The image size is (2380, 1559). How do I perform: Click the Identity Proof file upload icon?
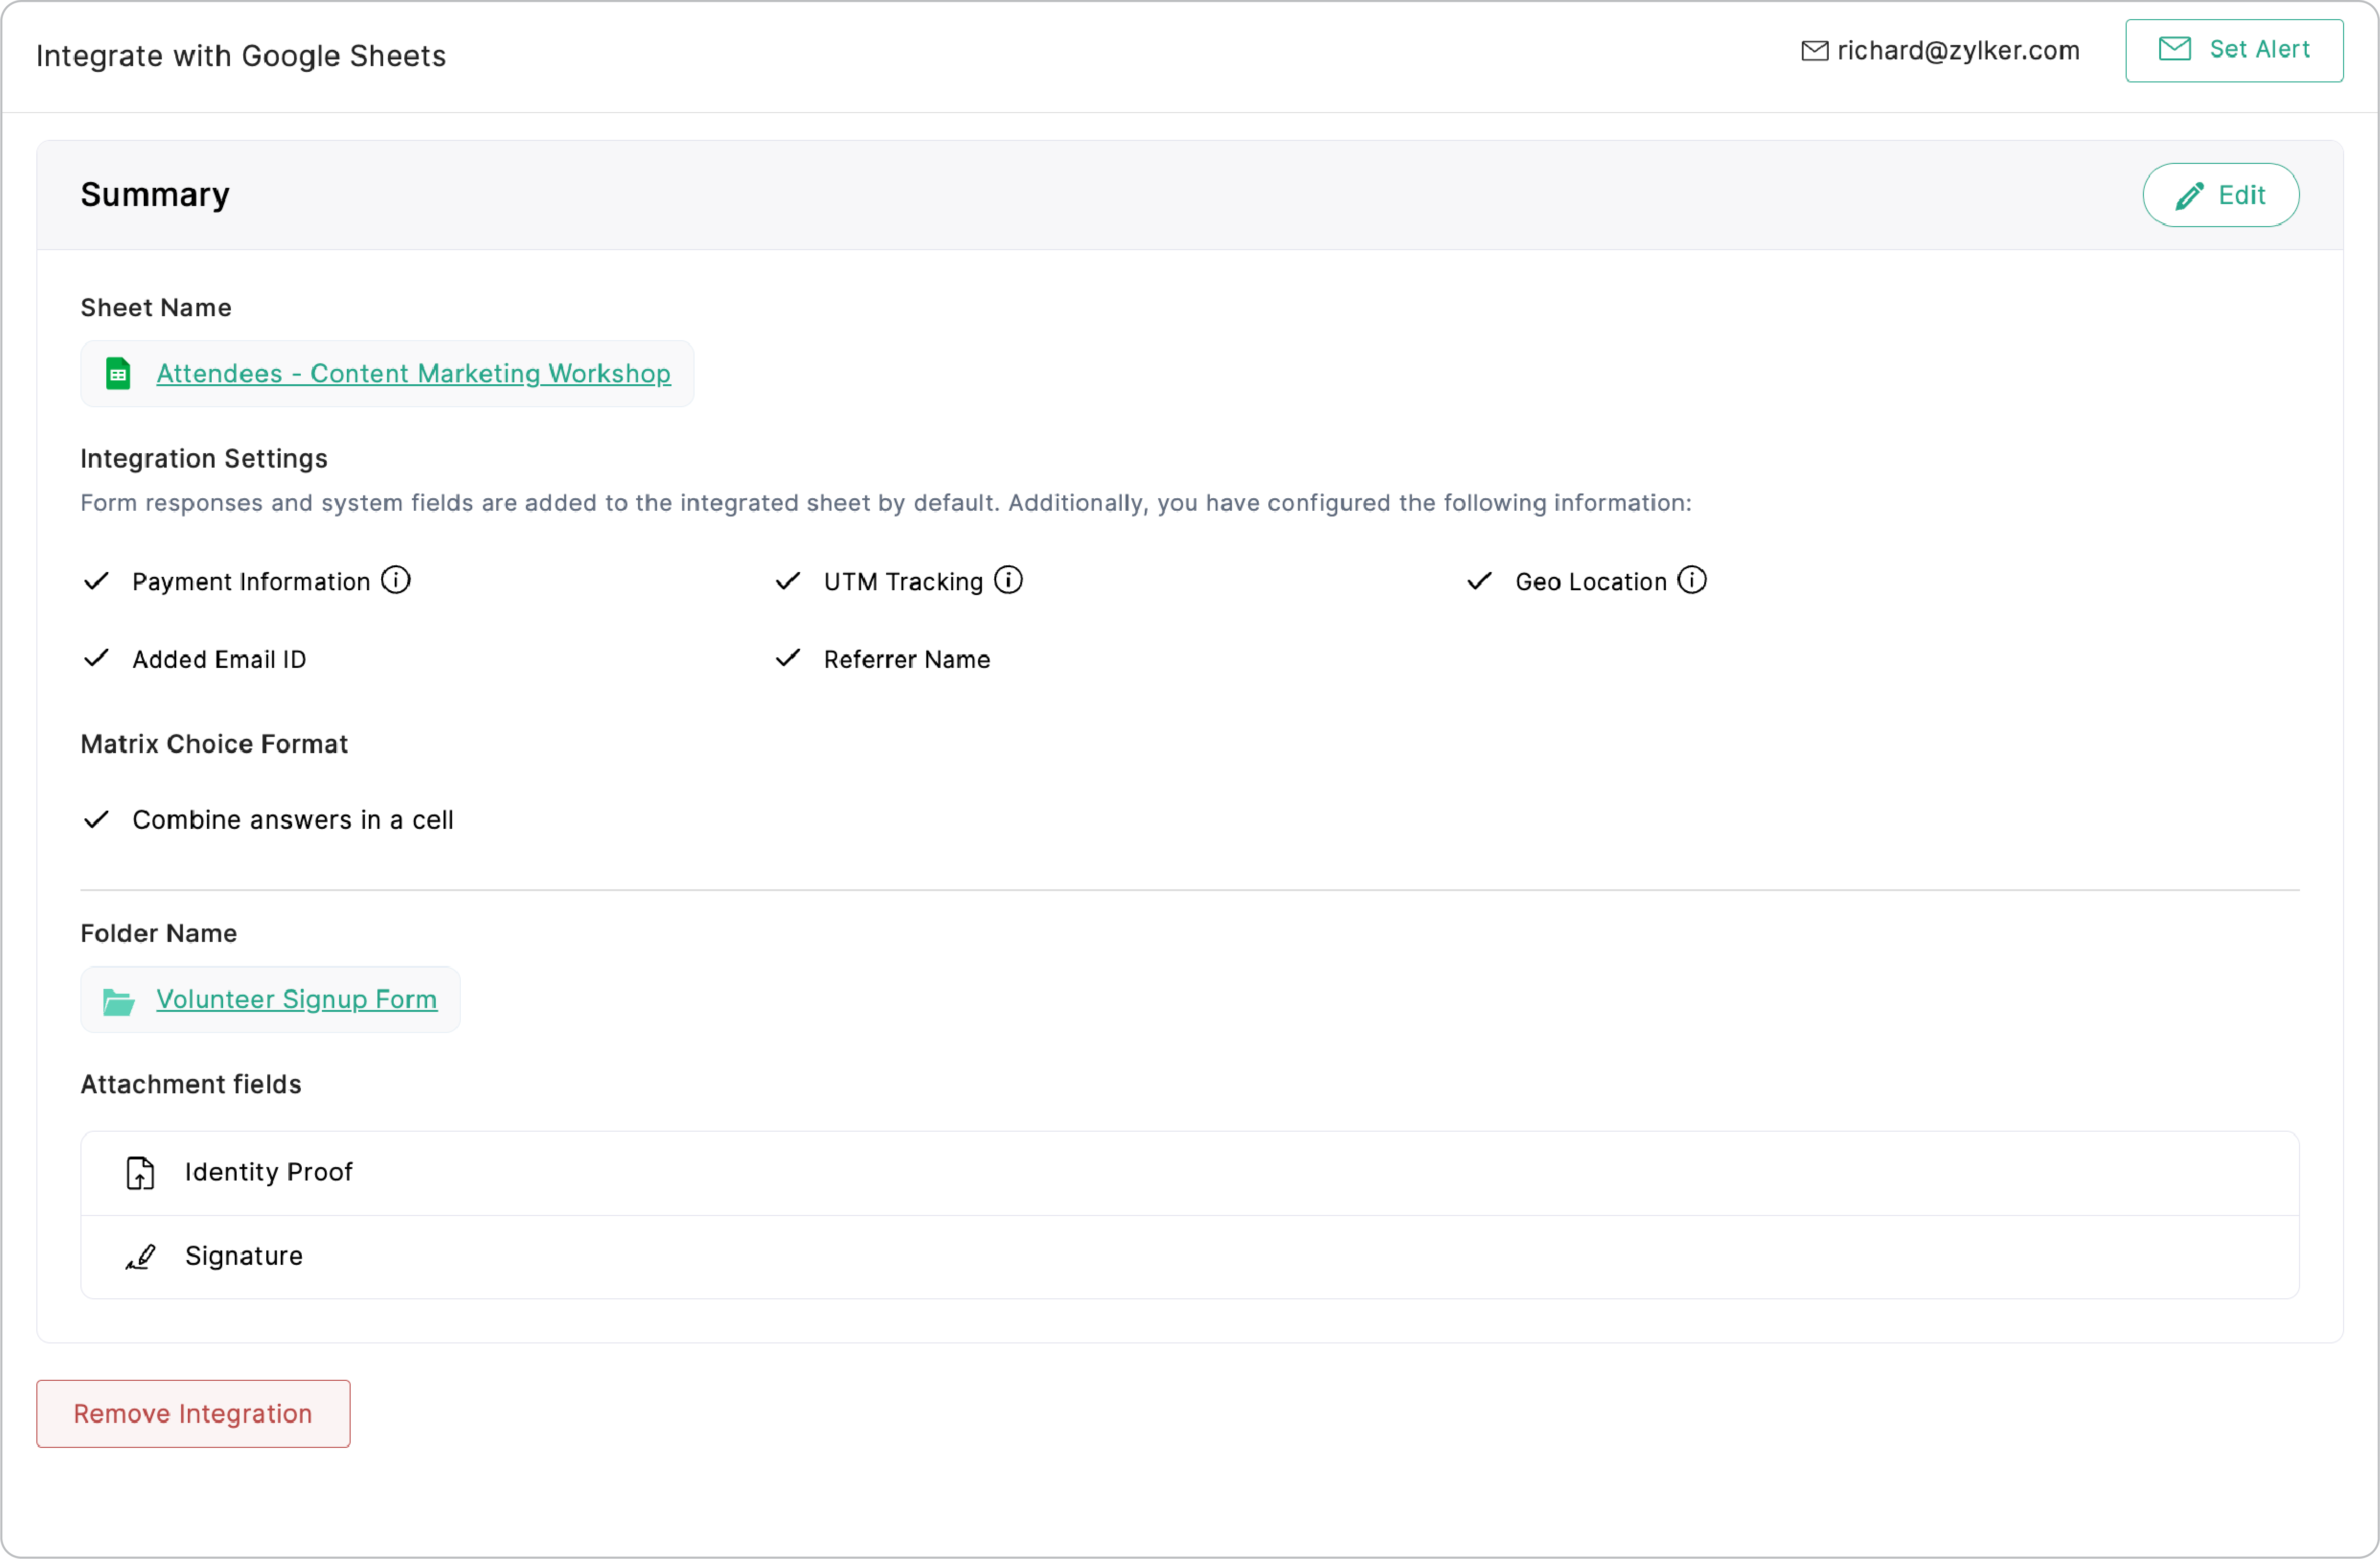click(x=140, y=1173)
